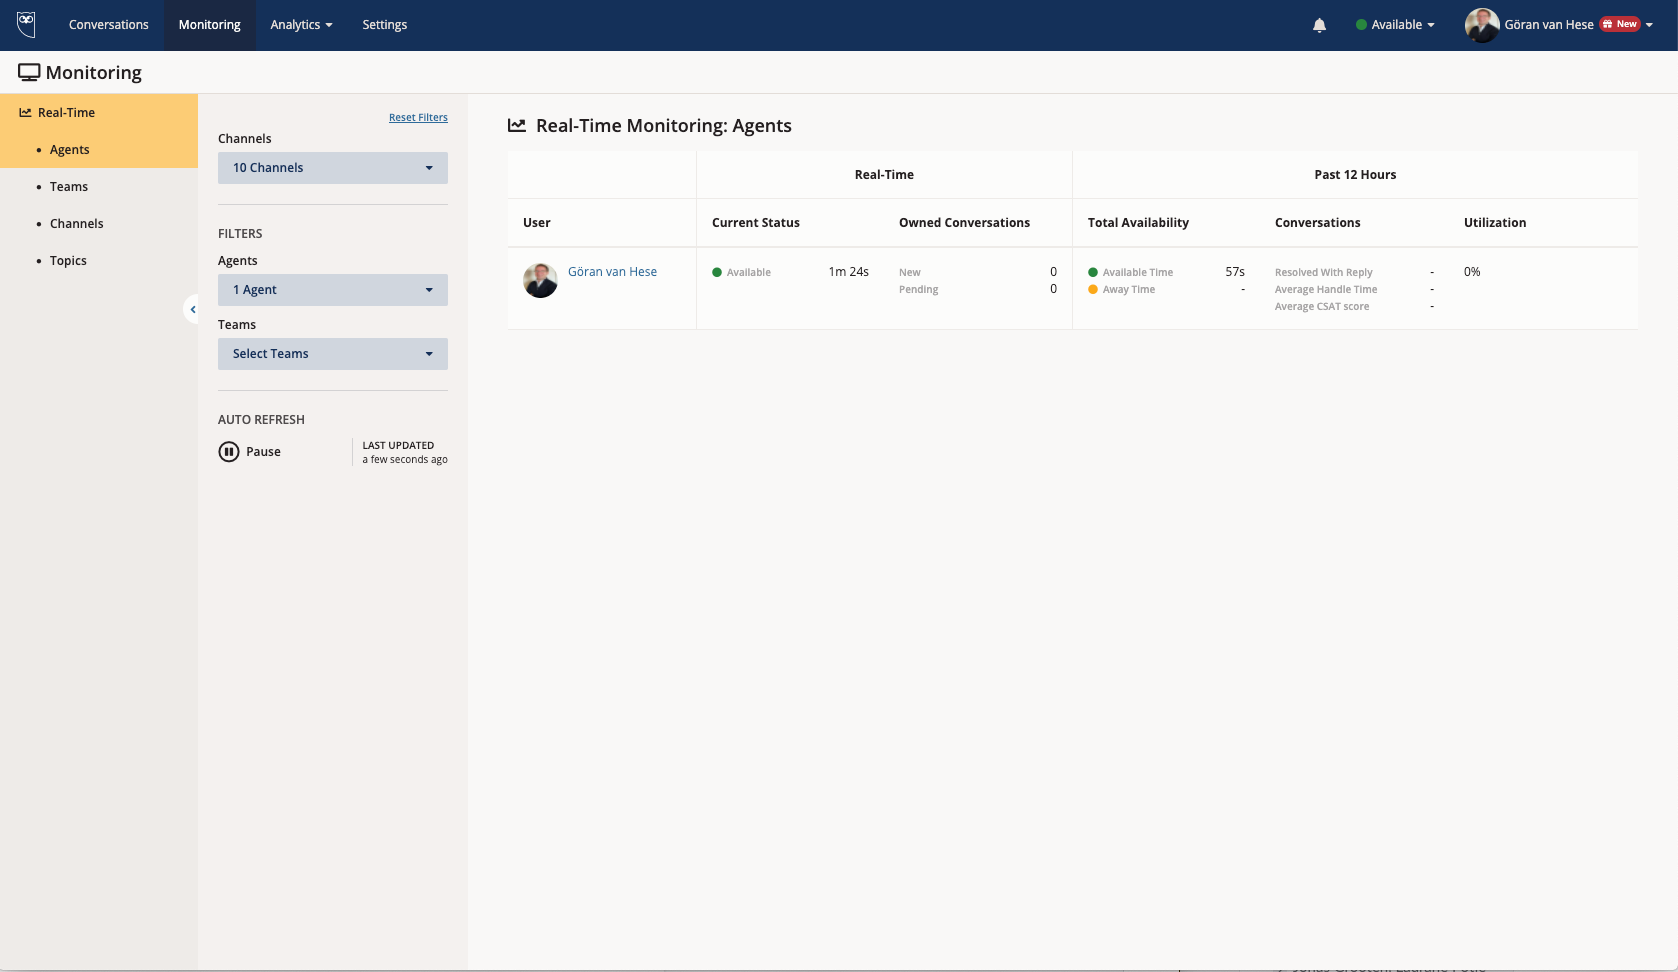Open the Göran van Hese agent name link
The image size is (1678, 972).
click(x=612, y=272)
